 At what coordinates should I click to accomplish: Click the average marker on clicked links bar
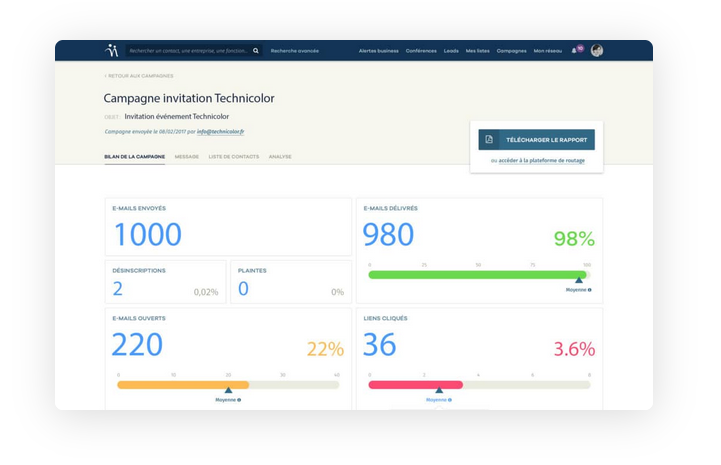tap(439, 390)
